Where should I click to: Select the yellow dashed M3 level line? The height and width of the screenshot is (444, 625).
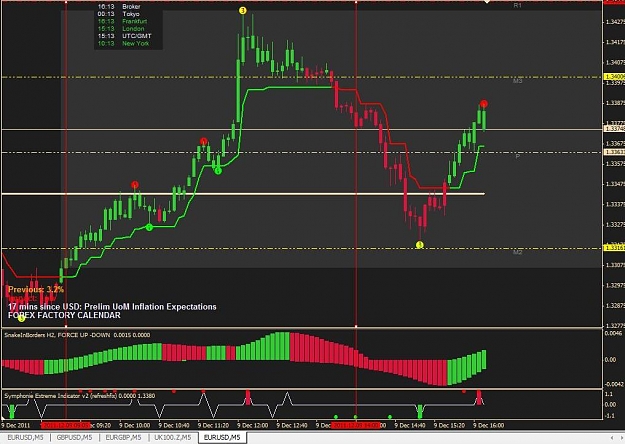pos(301,77)
